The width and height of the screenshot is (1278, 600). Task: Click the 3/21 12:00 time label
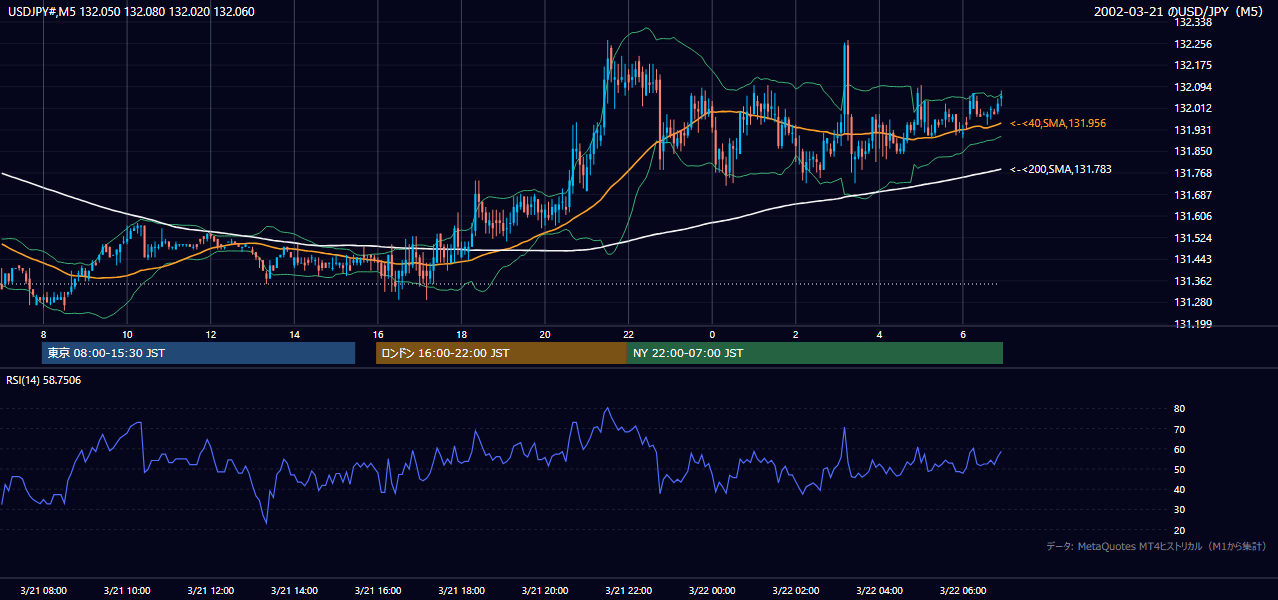point(210,590)
